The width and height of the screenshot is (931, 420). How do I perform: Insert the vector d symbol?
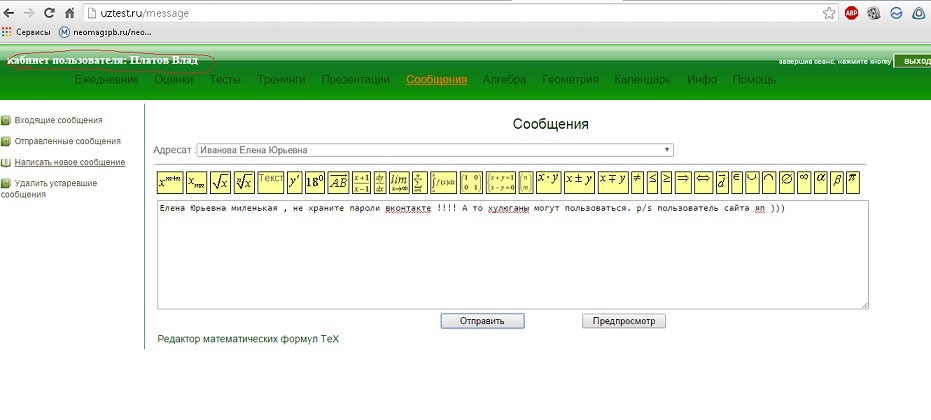pyautogui.click(x=722, y=182)
